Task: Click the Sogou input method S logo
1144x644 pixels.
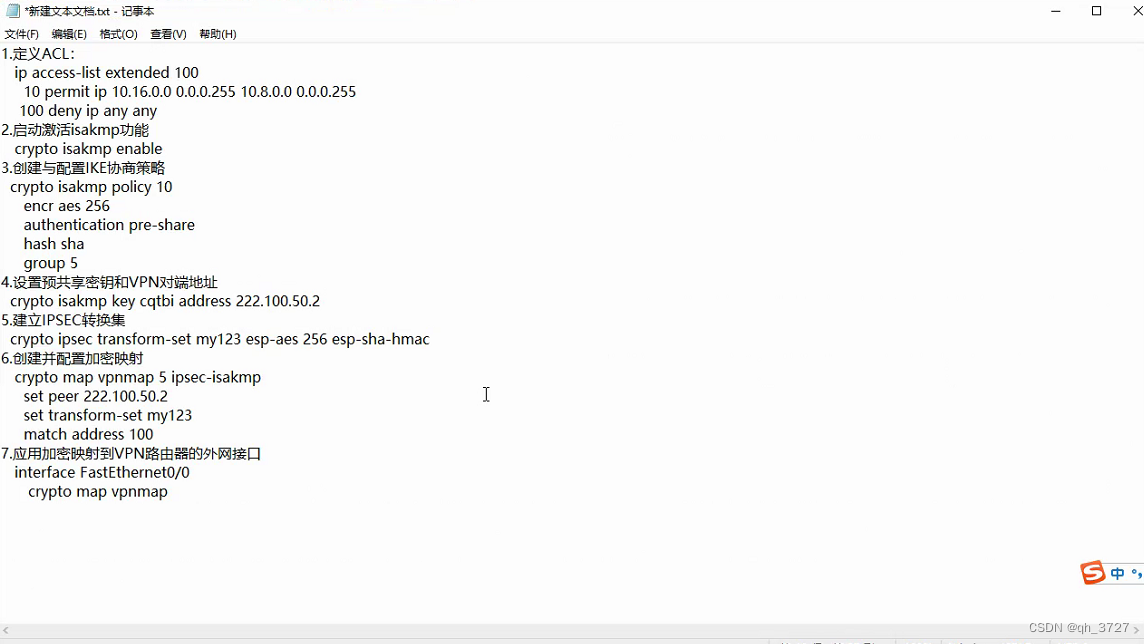Action: (x=1092, y=573)
